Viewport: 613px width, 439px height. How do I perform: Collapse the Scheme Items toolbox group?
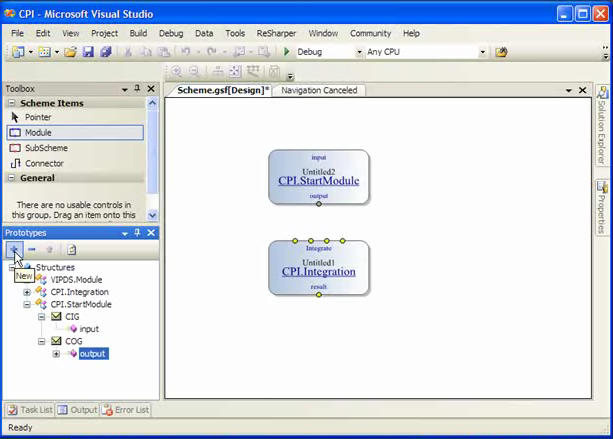click(12, 103)
